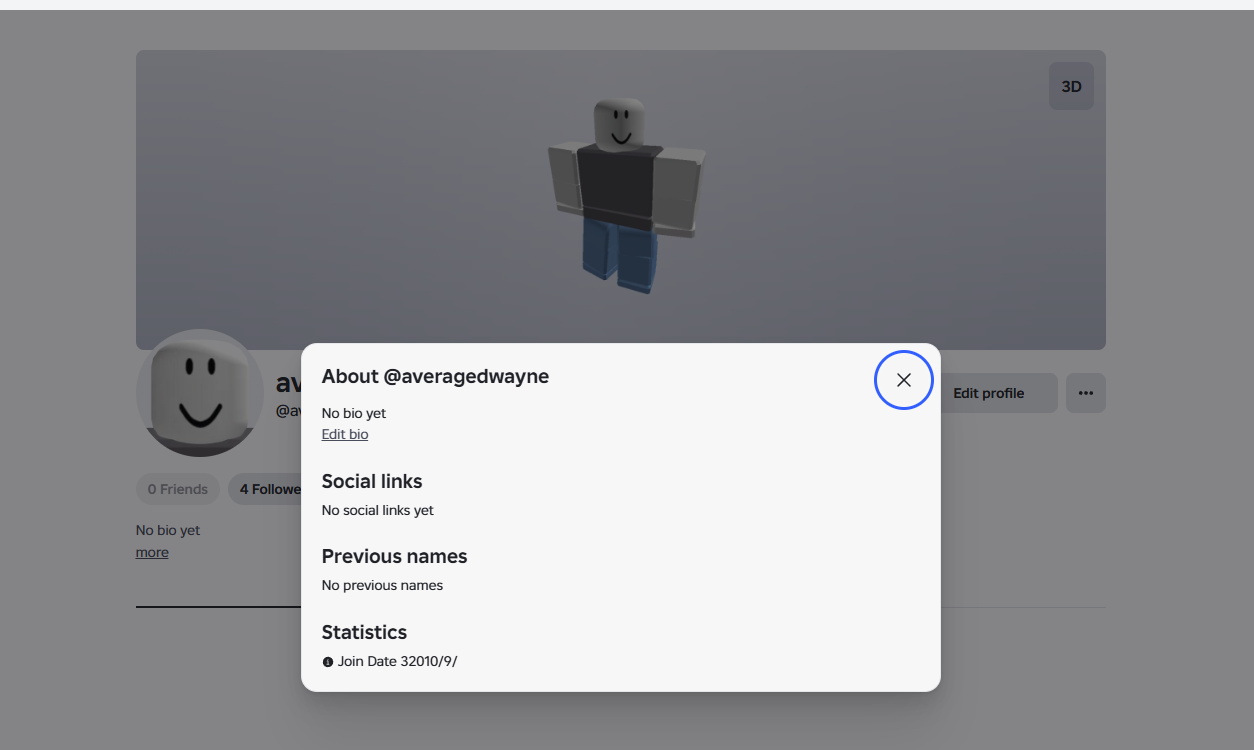
Task: Click the round profile avatar headshot
Action: click(200, 393)
